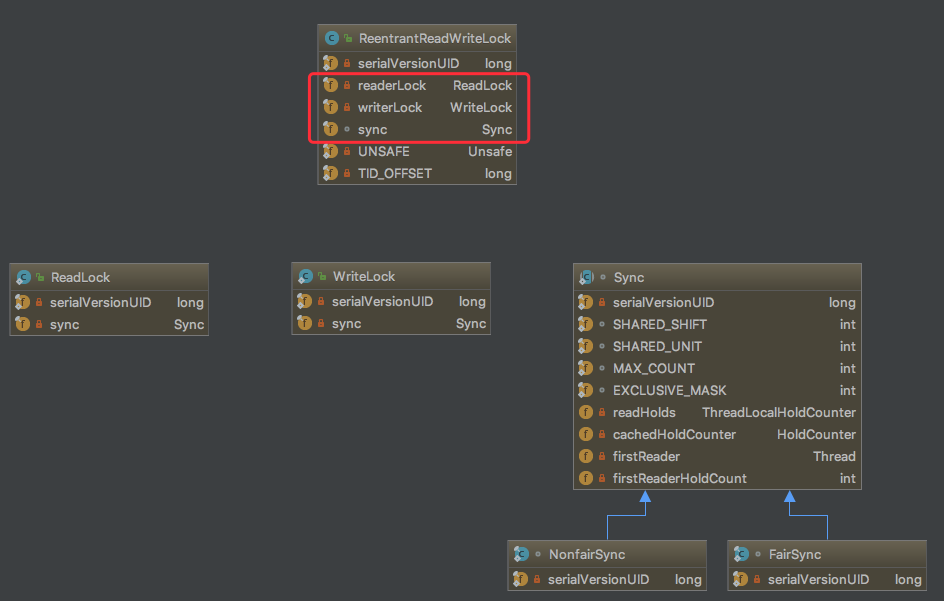Select the NonfairSync node title

click(x=587, y=554)
